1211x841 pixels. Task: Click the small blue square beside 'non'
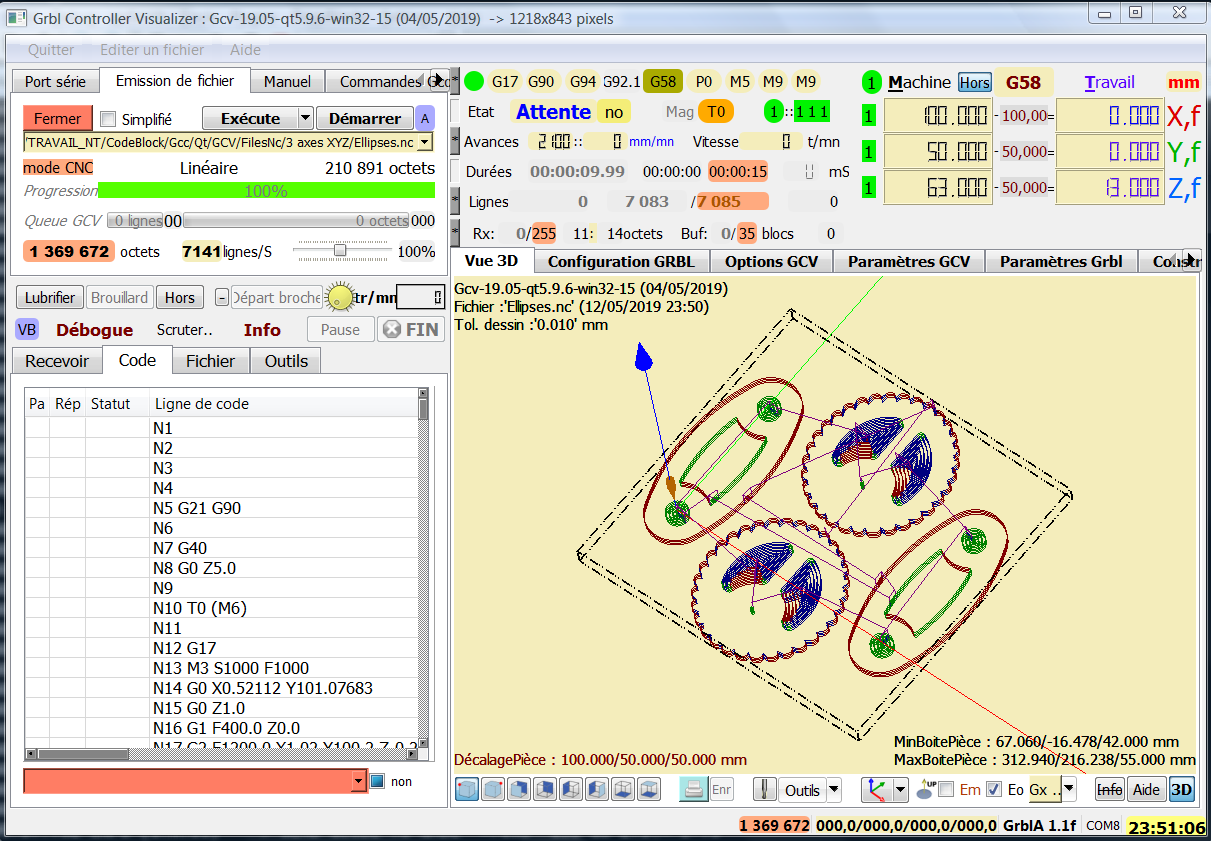click(377, 782)
